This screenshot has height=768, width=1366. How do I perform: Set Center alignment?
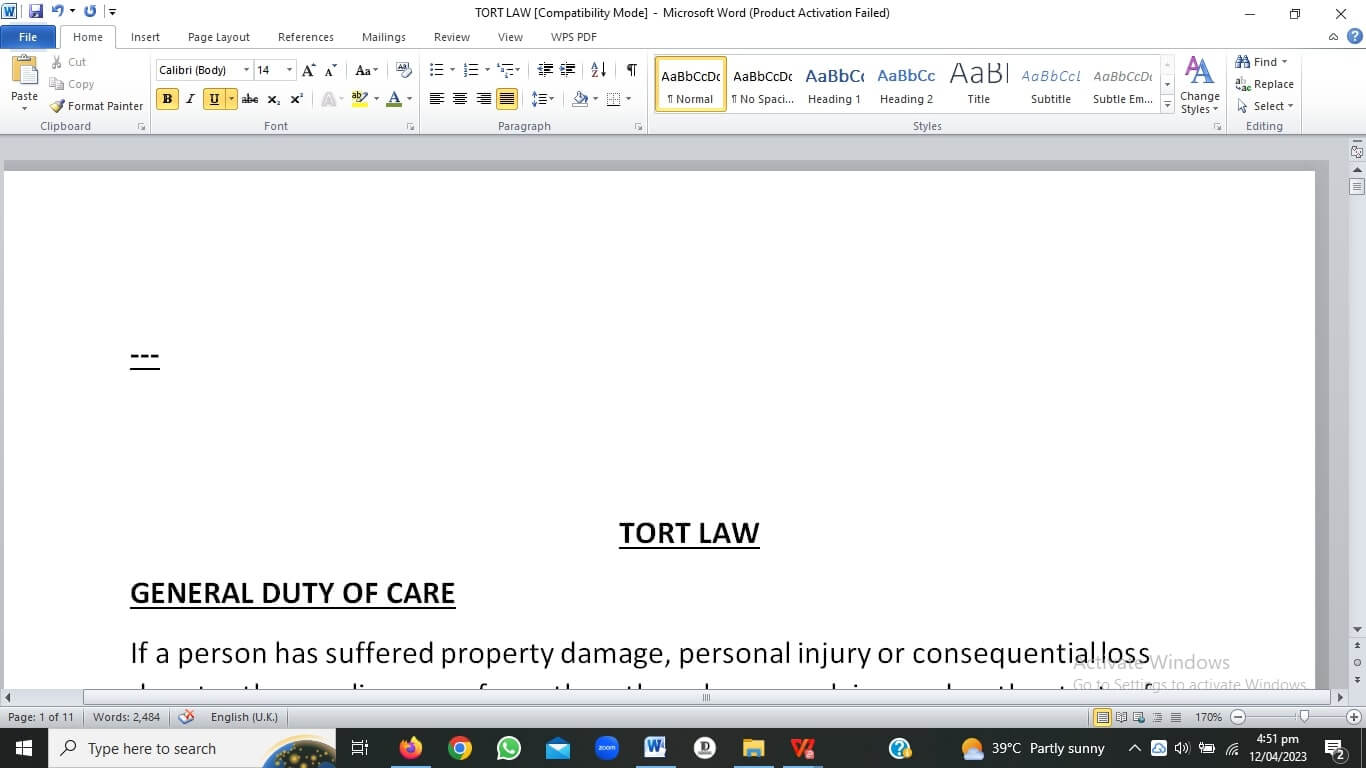coord(460,99)
